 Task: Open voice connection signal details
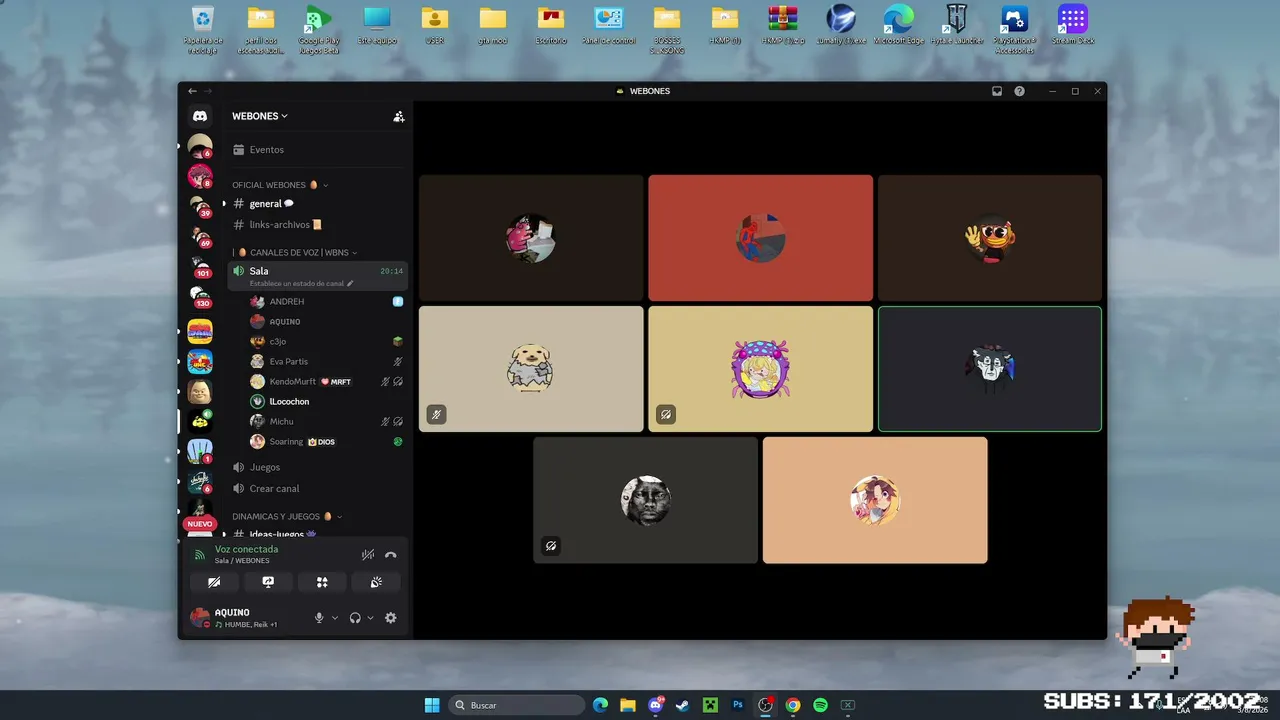pyautogui.click(x=200, y=554)
